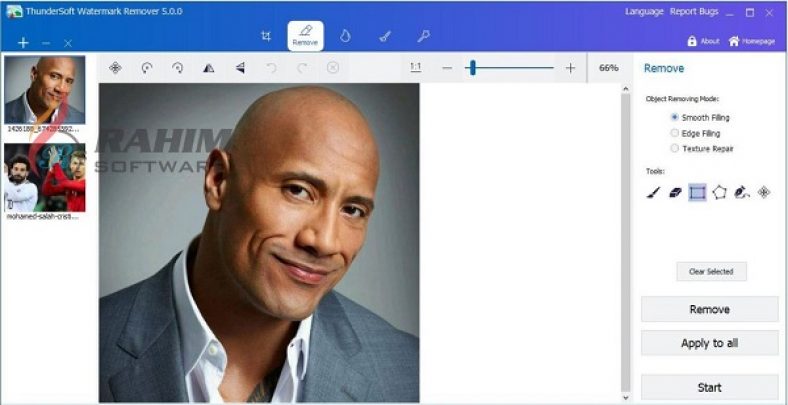Select the rectangle selection tool
Image resolution: width=788 pixels, height=405 pixels.
point(698,192)
